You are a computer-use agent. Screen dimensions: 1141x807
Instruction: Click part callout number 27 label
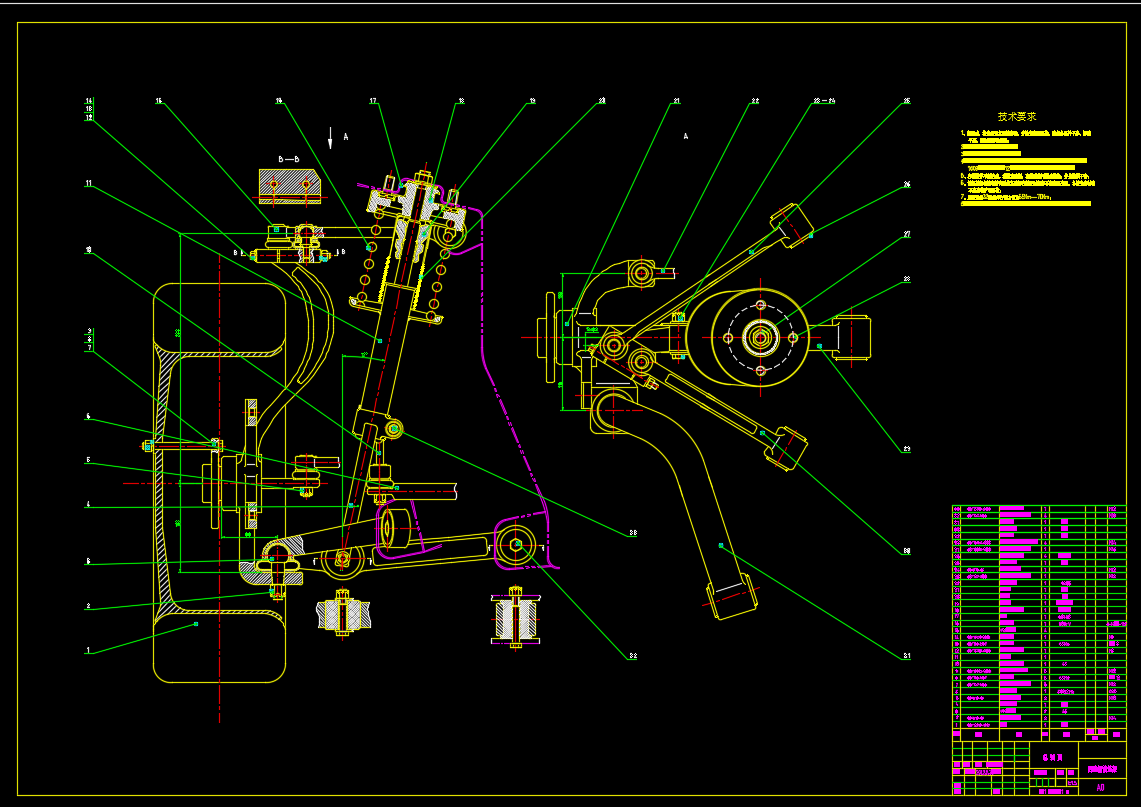pyautogui.click(x=906, y=234)
